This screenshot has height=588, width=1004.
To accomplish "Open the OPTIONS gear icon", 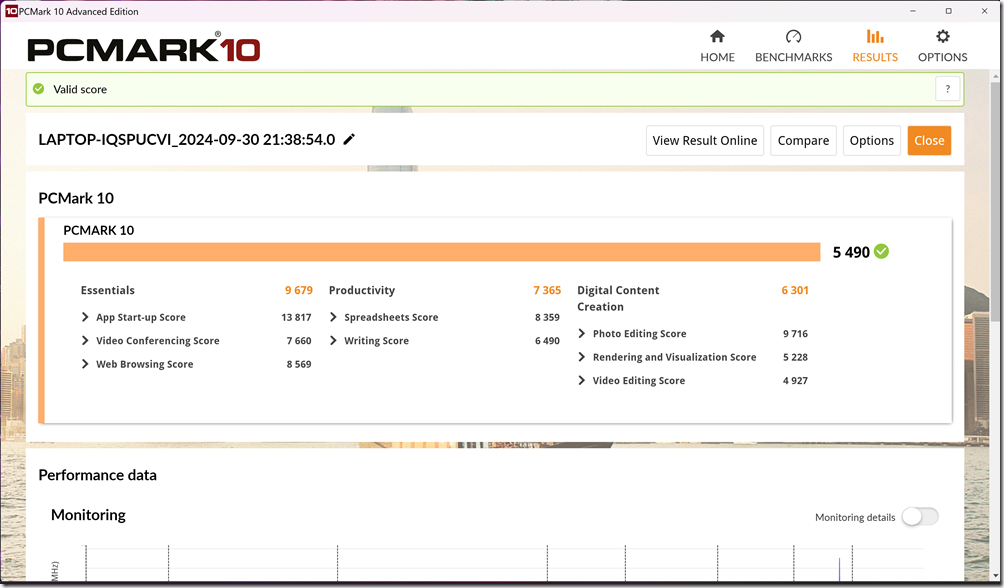I will click(941, 37).
